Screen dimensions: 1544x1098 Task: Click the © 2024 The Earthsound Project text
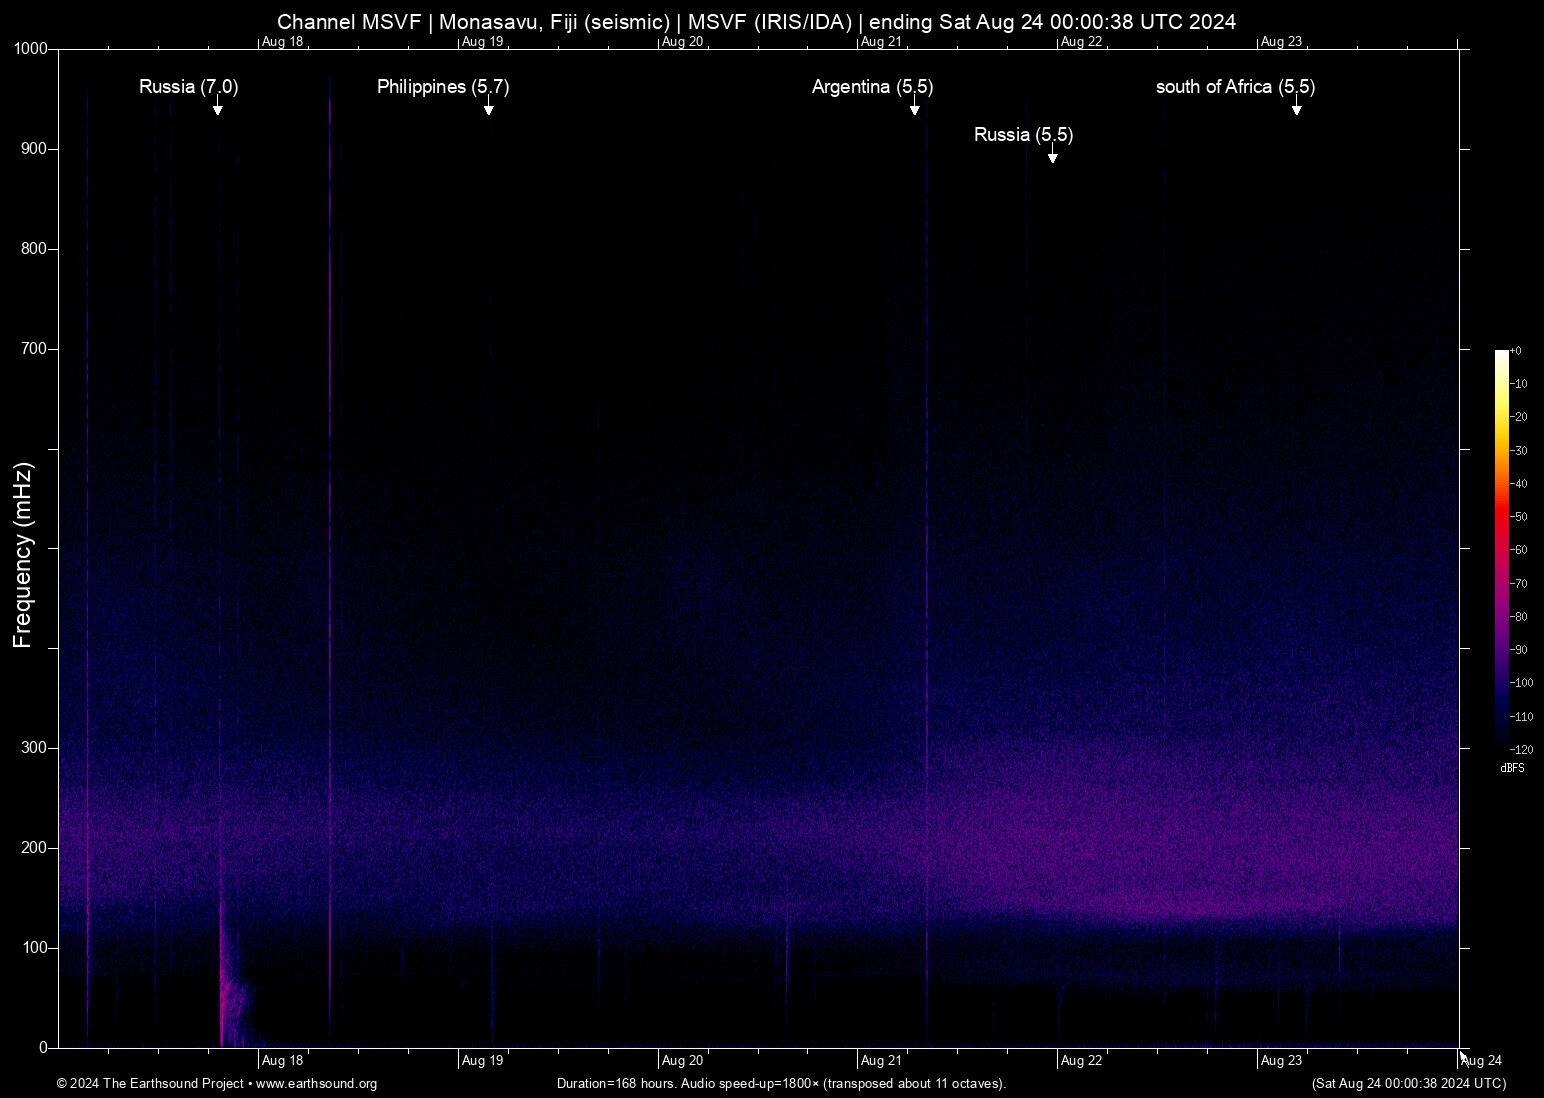click(150, 1084)
